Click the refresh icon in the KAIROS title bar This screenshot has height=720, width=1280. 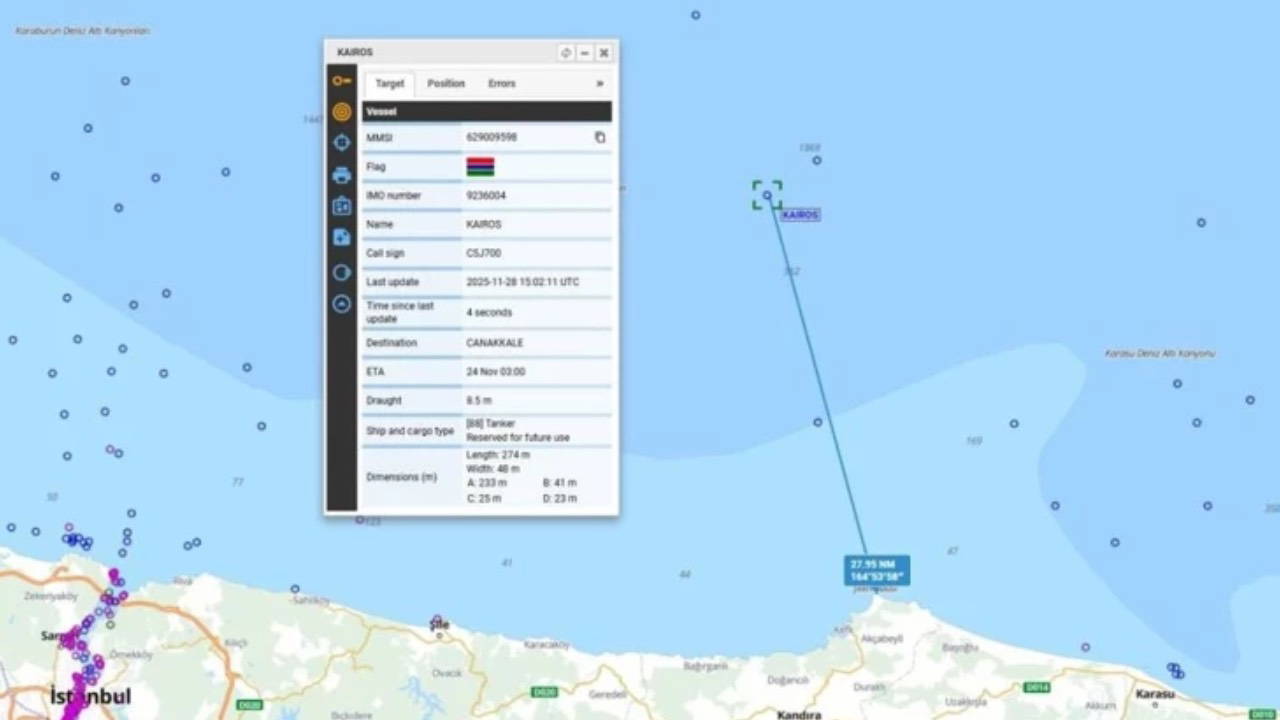tap(566, 52)
